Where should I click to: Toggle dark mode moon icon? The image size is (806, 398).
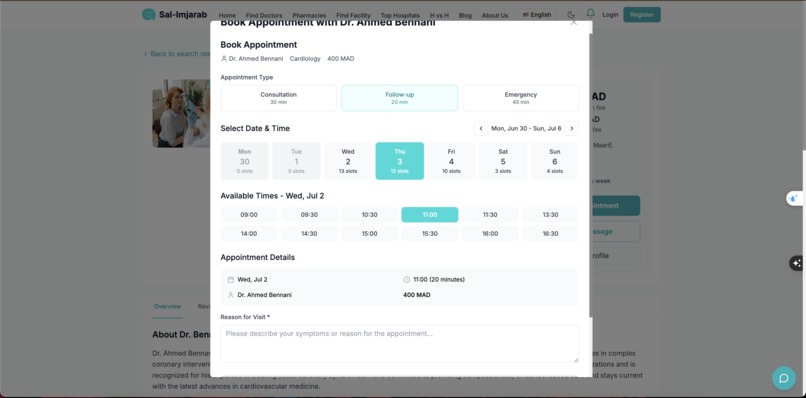click(572, 15)
